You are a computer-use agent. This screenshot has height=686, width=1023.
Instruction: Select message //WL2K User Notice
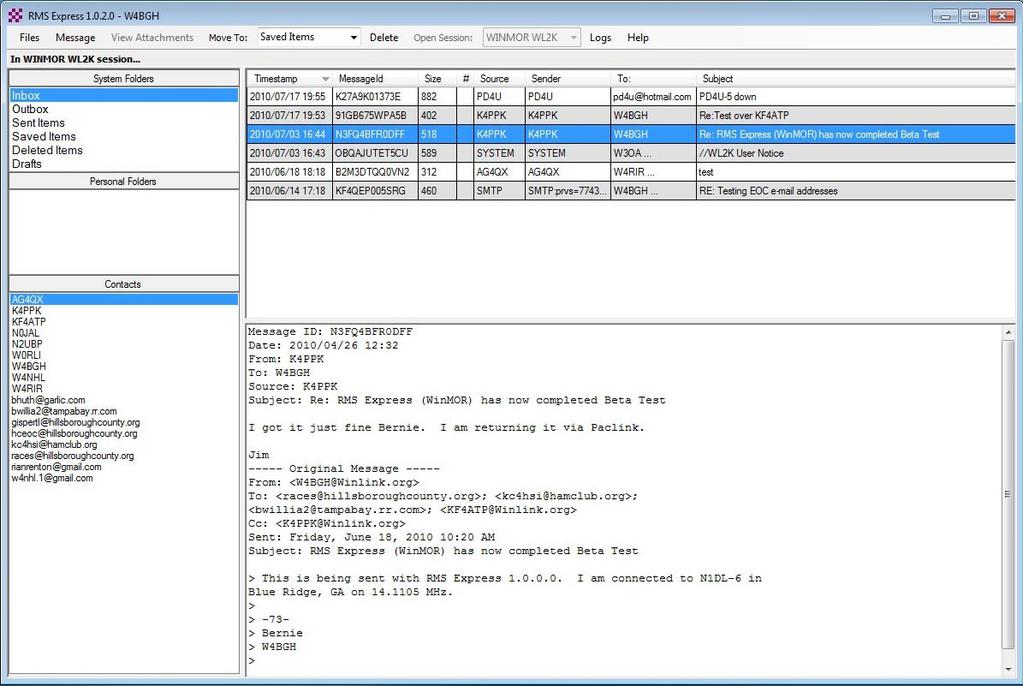point(631,153)
